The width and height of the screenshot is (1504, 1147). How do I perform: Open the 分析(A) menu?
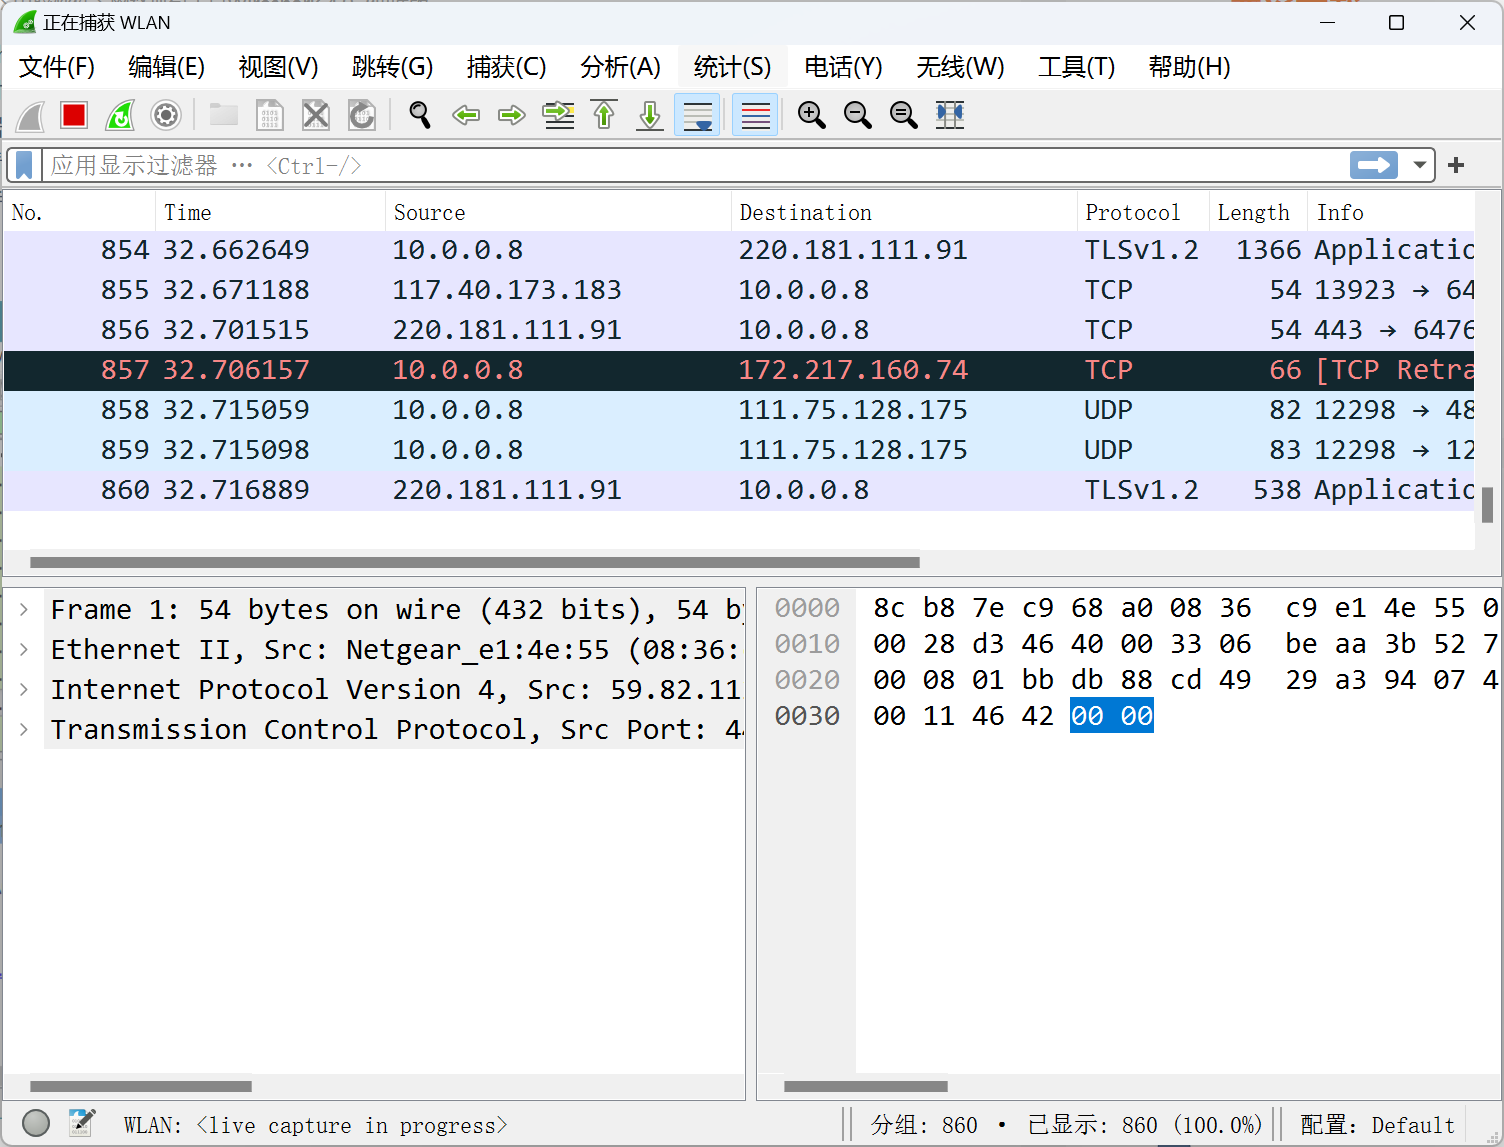[x=621, y=67]
